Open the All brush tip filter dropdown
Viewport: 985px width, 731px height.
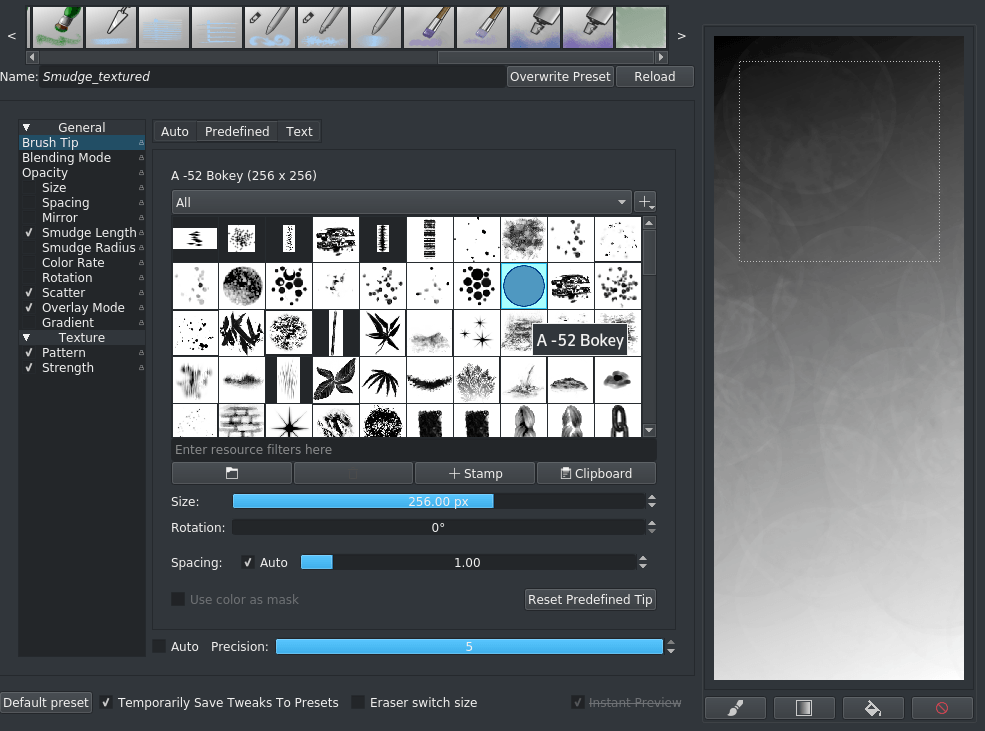pyautogui.click(x=400, y=201)
